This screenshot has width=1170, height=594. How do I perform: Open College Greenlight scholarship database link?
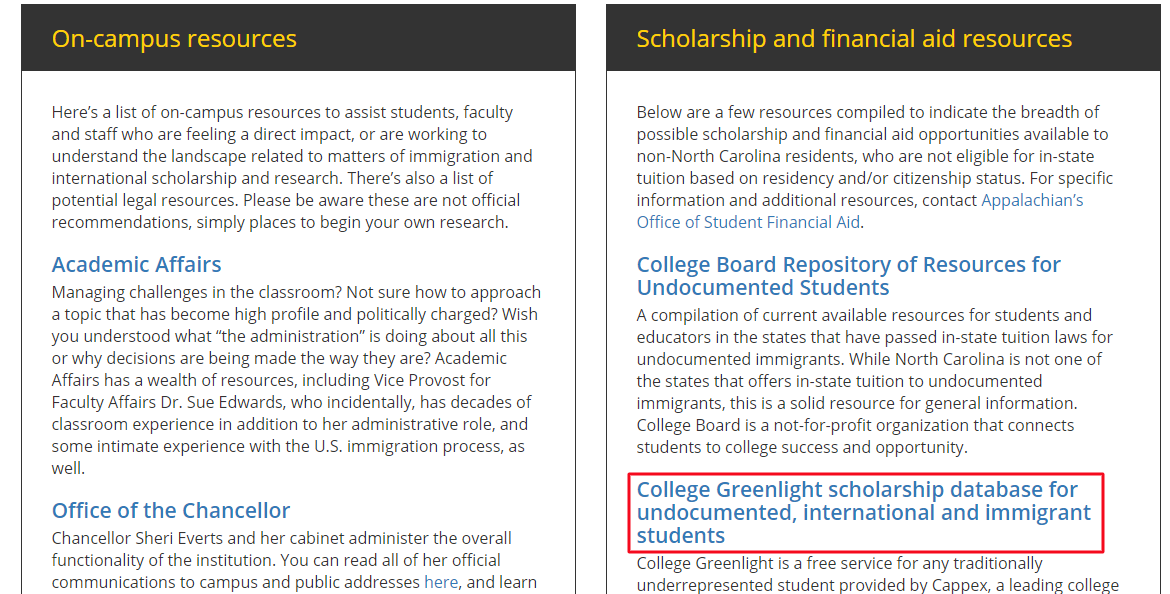pyautogui.click(x=863, y=512)
